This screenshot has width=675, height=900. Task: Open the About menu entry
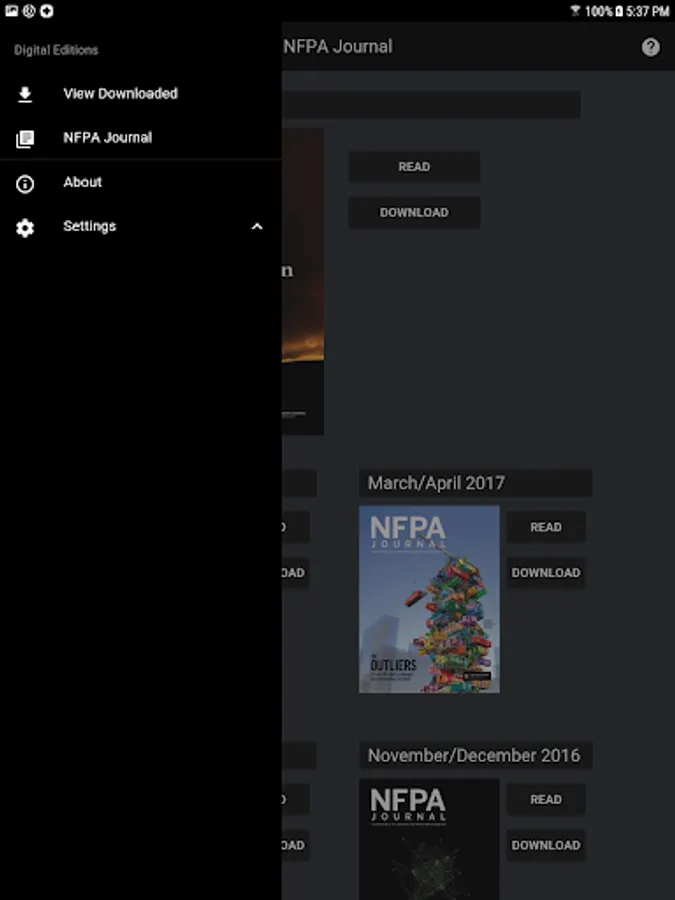pyautogui.click(x=141, y=182)
